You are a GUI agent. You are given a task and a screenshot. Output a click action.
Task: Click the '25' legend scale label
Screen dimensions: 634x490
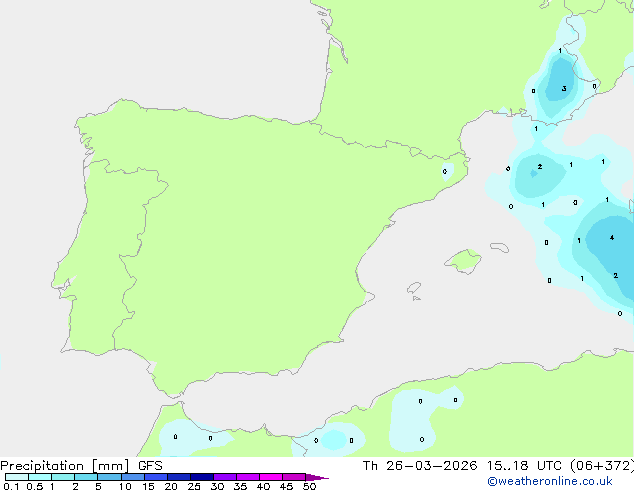[x=194, y=486]
